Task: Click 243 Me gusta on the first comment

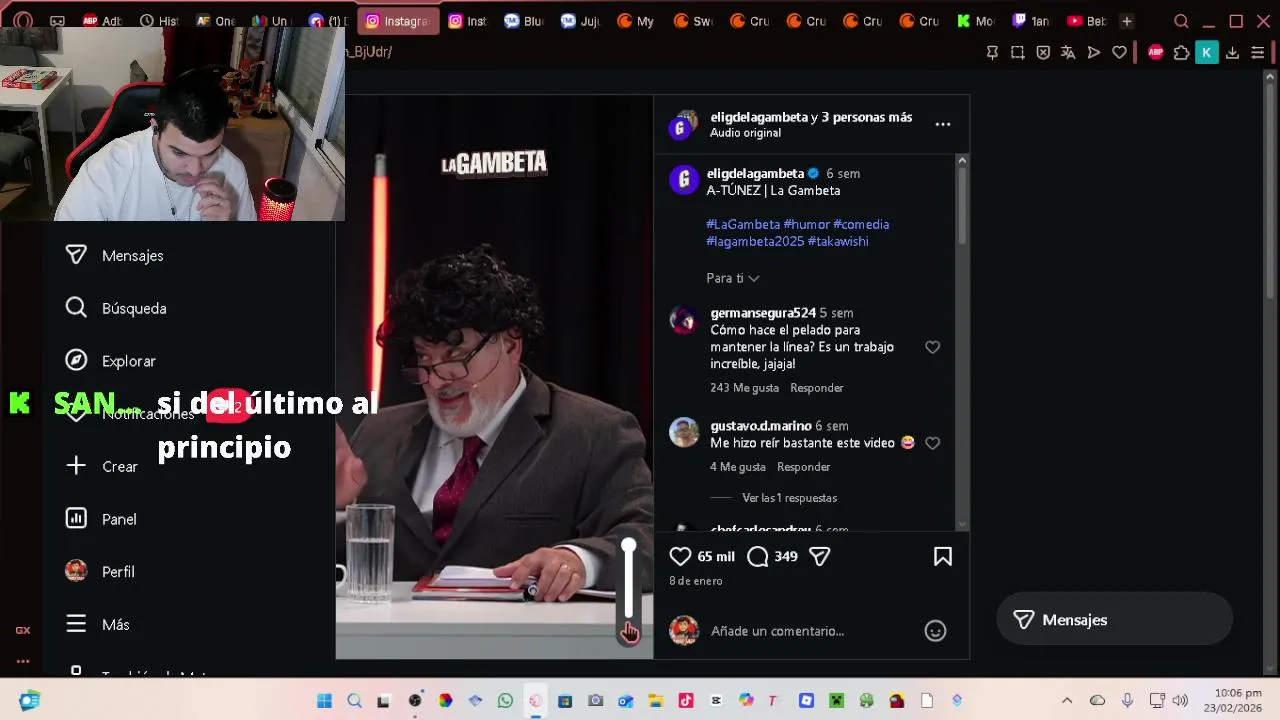Action: (x=744, y=388)
